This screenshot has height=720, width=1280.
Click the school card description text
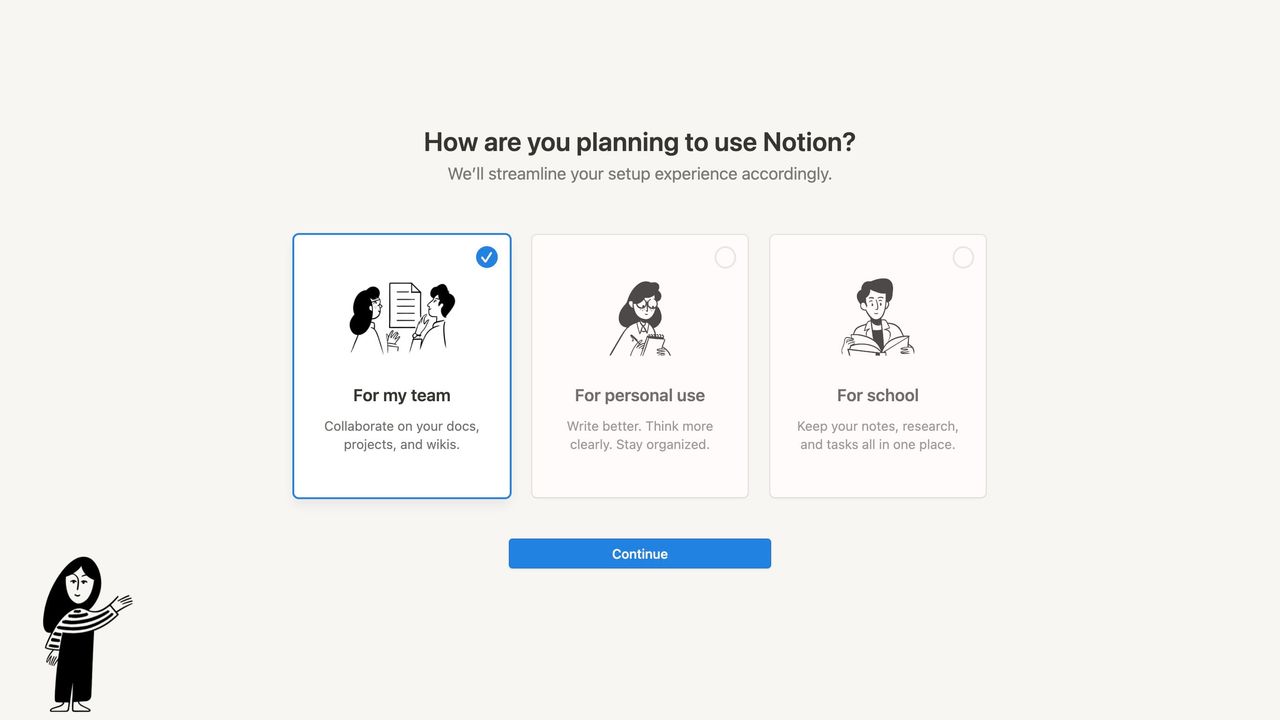point(877,435)
